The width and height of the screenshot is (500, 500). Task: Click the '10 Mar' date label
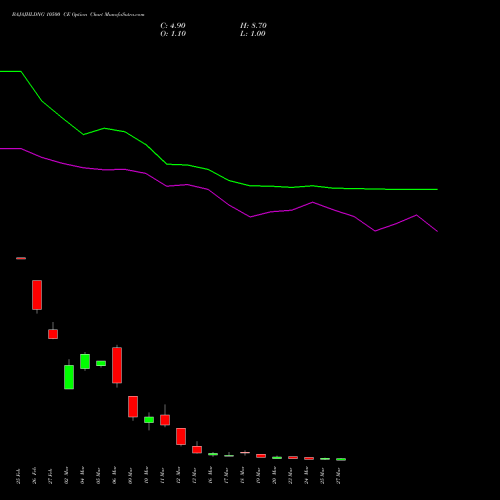tap(146, 475)
